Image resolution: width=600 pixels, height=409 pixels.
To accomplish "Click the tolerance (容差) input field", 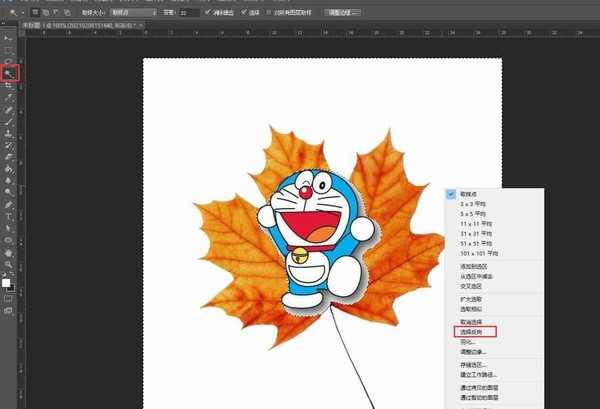I will [187, 14].
